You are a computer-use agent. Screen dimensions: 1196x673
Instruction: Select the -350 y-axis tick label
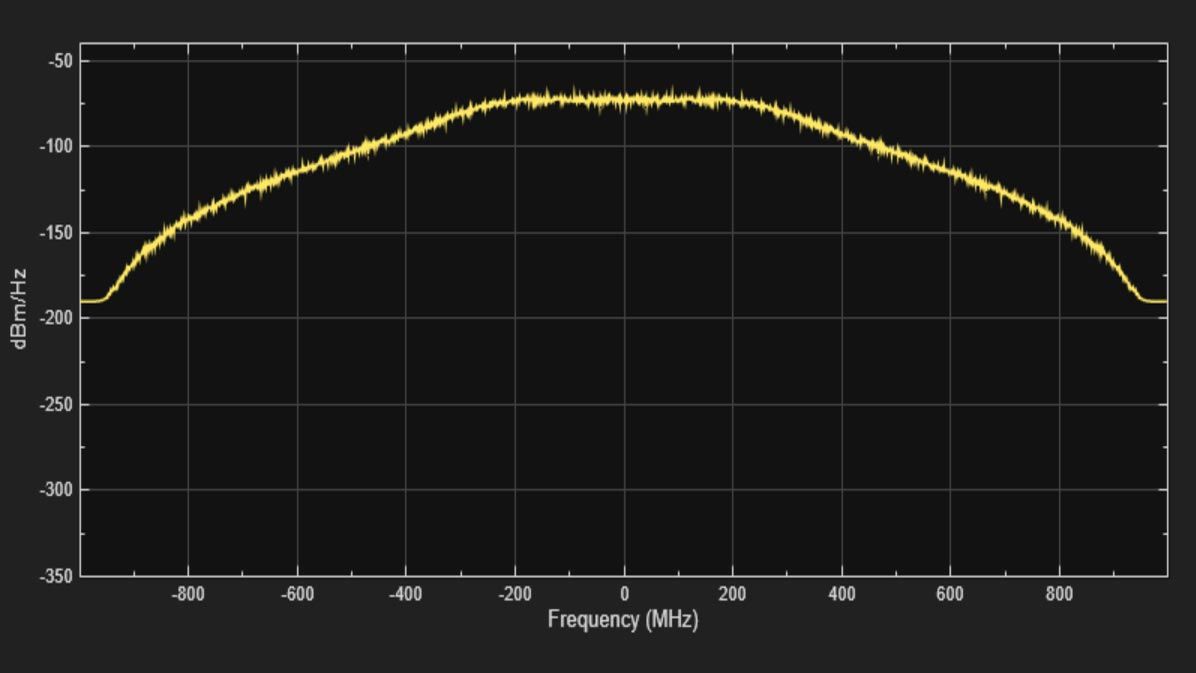pos(55,576)
